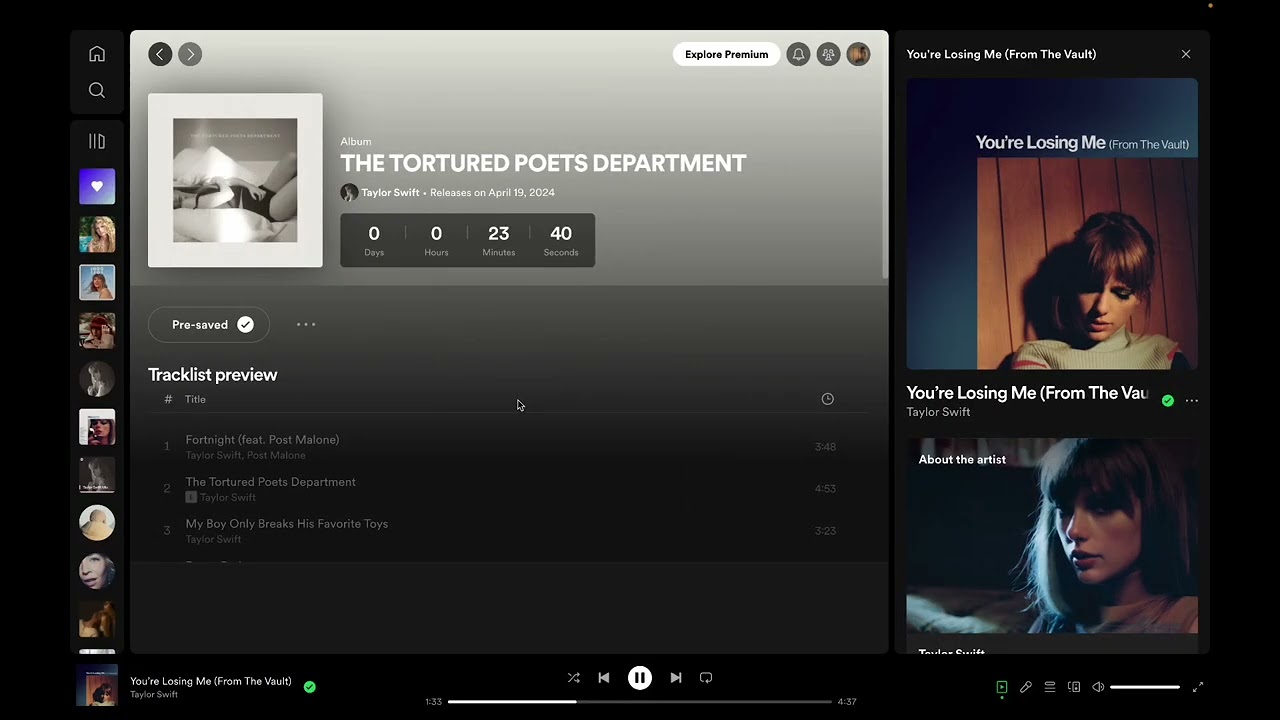Navigate back with the left arrow
This screenshot has width=1280, height=720.
tap(160, 54)
